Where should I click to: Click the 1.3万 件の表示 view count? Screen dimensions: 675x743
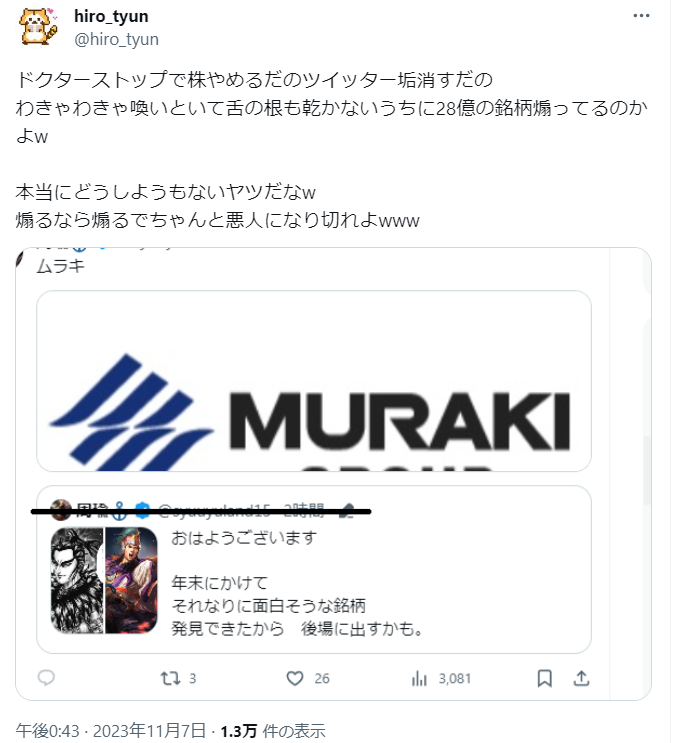(x=273, y=730)
